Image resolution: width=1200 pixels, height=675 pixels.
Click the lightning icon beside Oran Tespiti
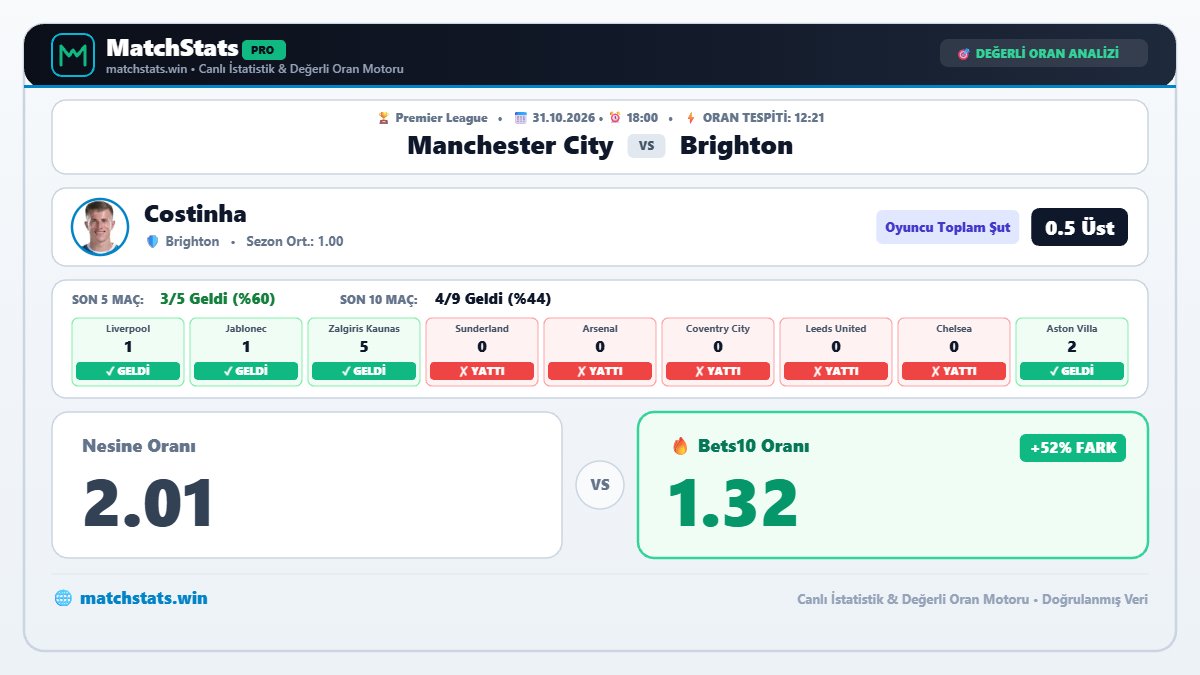[691, 118]
